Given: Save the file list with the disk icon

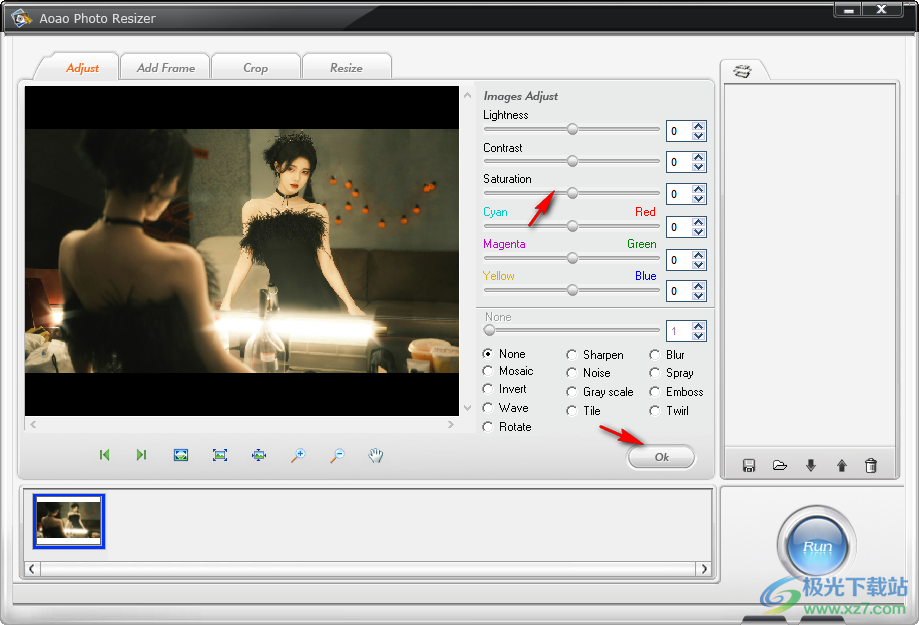Looking at the screenshot, I should point(748,464).
